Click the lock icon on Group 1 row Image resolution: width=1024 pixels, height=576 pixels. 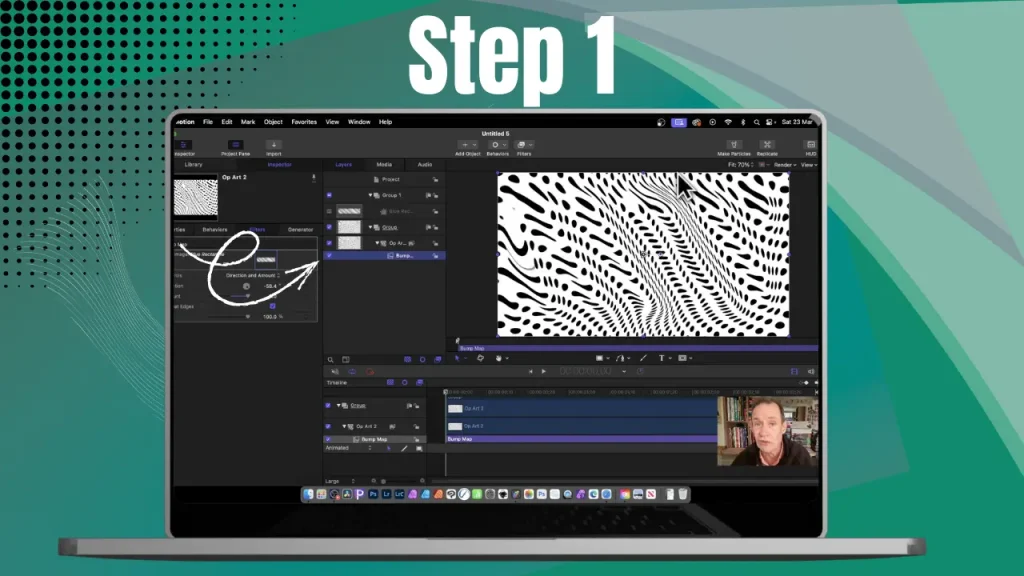coord(436,195)
